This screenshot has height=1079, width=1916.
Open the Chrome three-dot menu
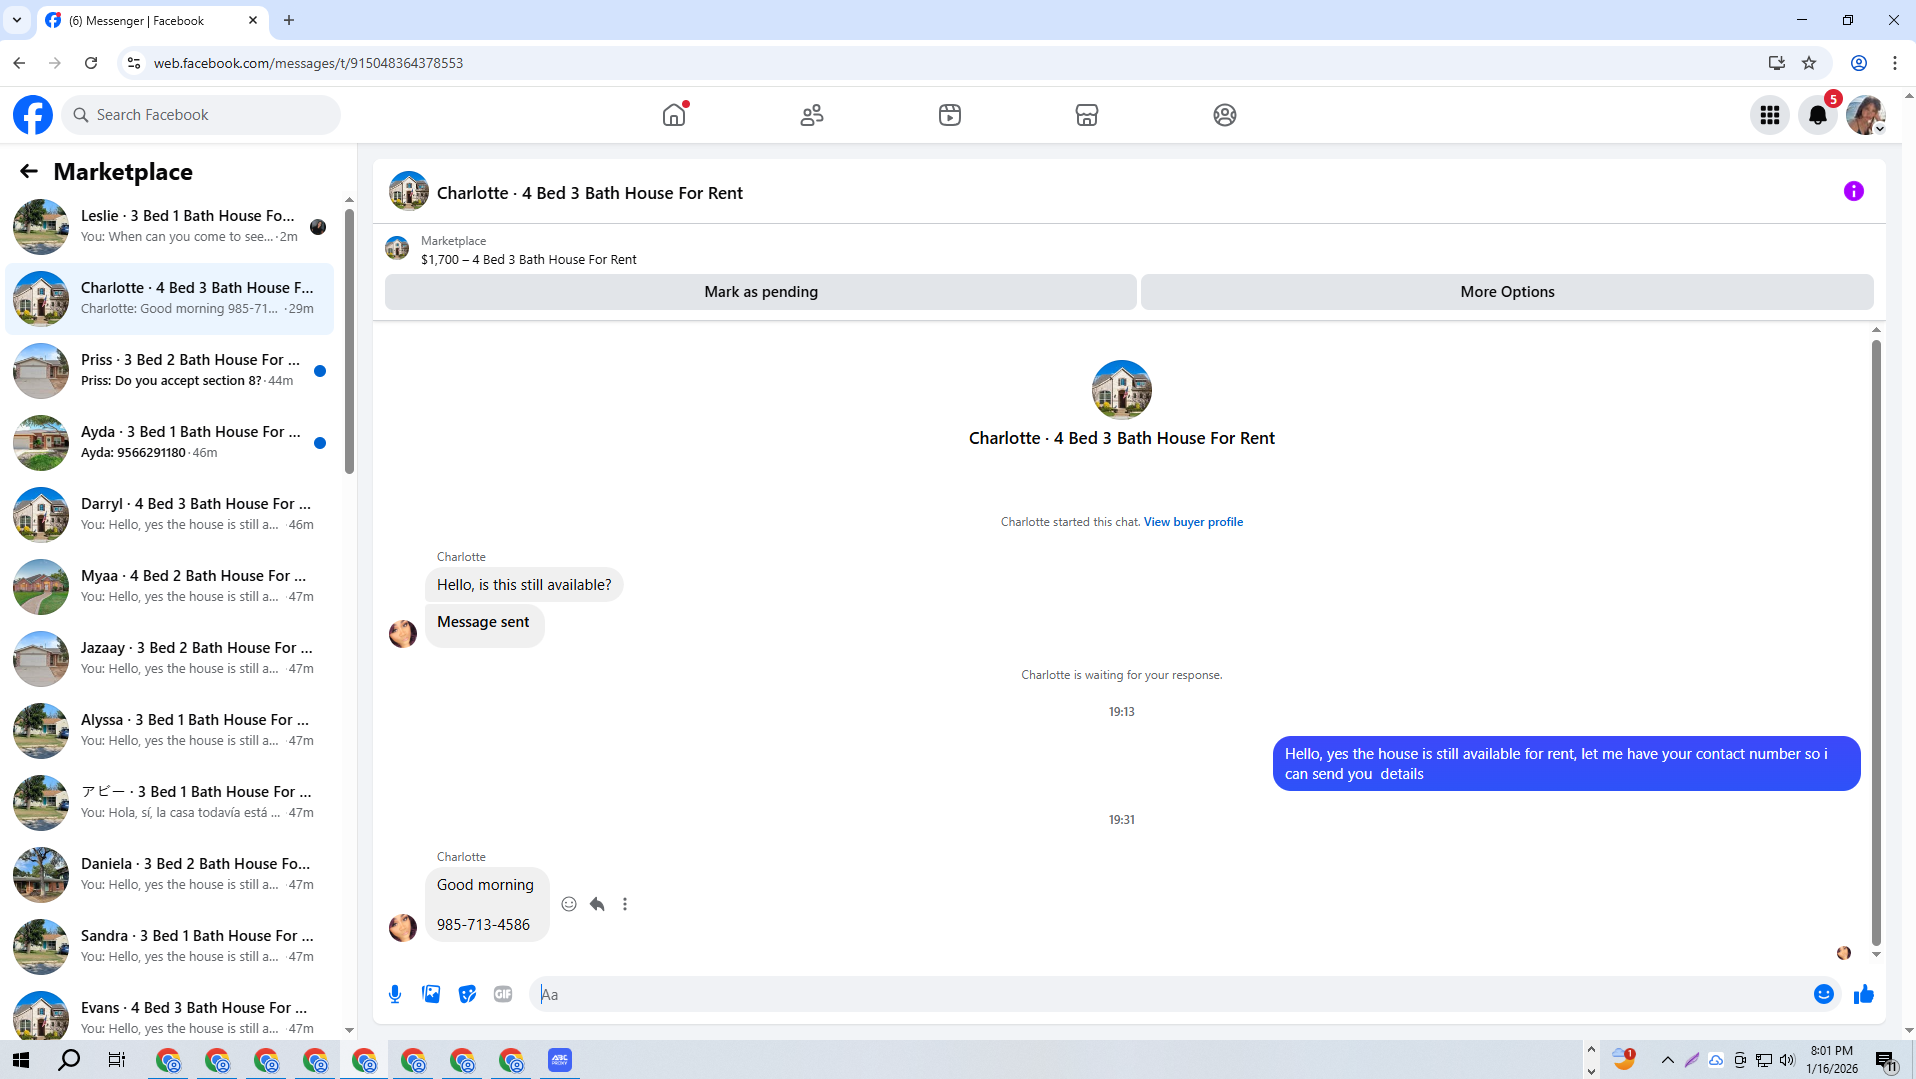(x=1895, y=63)
